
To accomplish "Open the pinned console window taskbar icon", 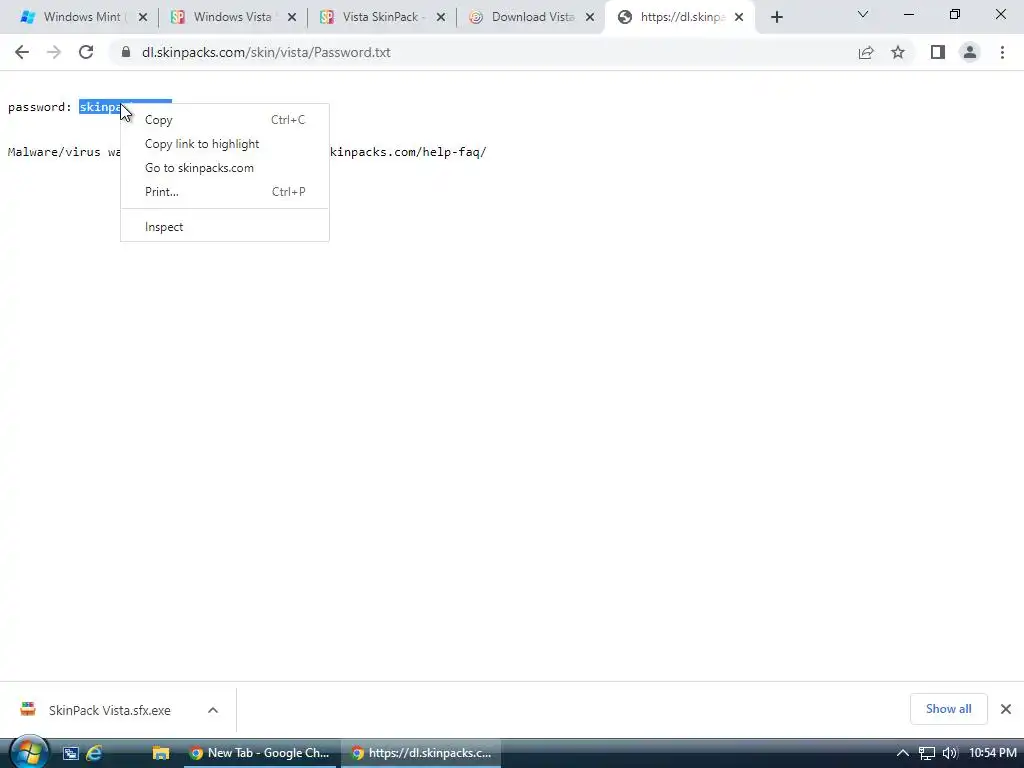I will click(x=71, y=753).
